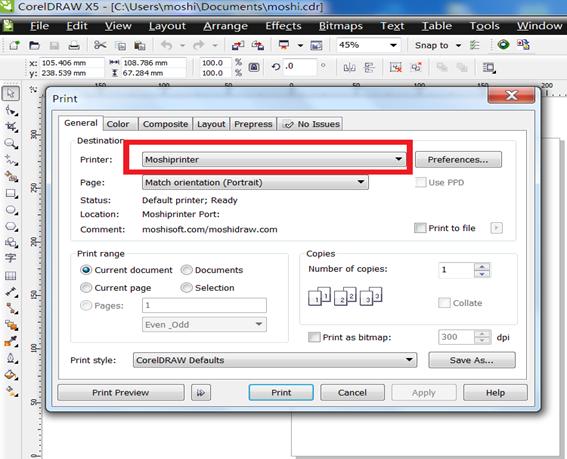Open the Even _Odd dropdown
Viewport: 567px width, 459px height.
pyautogui.click(x=204, y=324)
